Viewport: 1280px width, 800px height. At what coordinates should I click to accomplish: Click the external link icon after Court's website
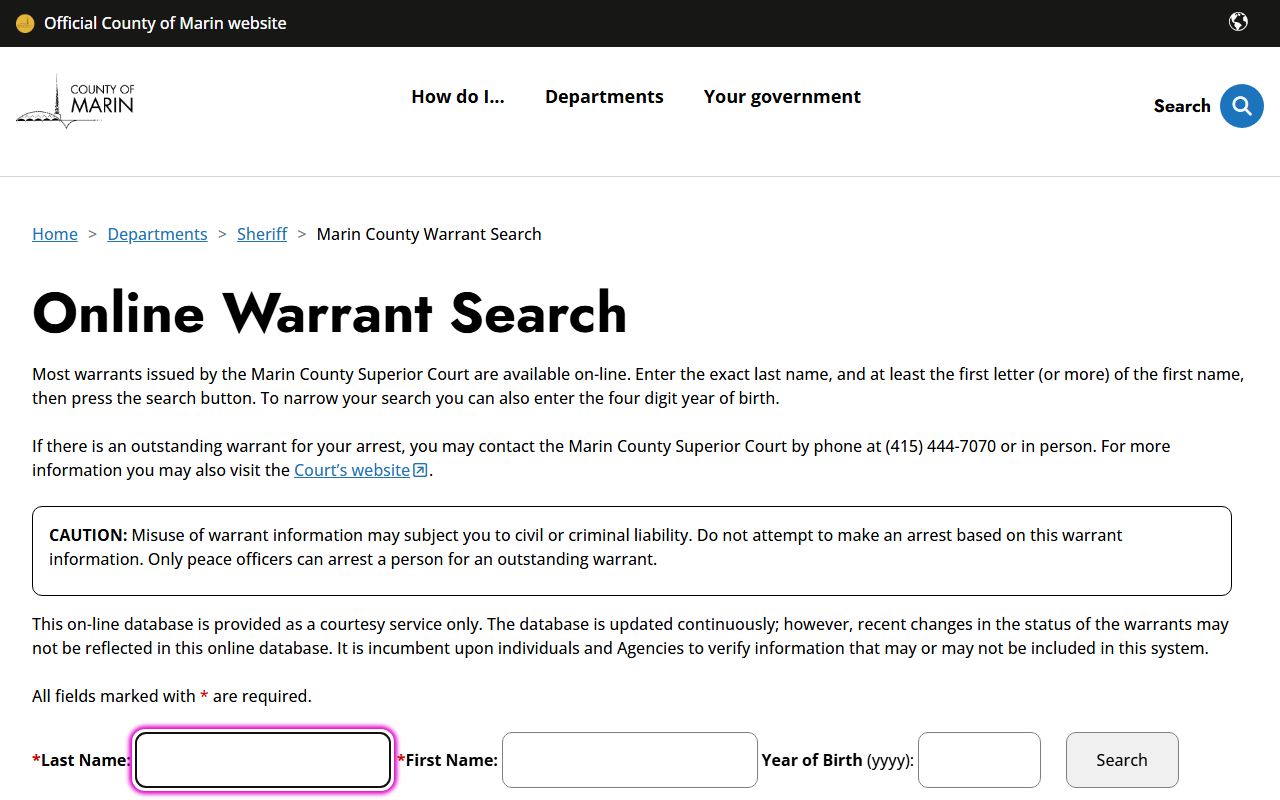pos(420,470)
